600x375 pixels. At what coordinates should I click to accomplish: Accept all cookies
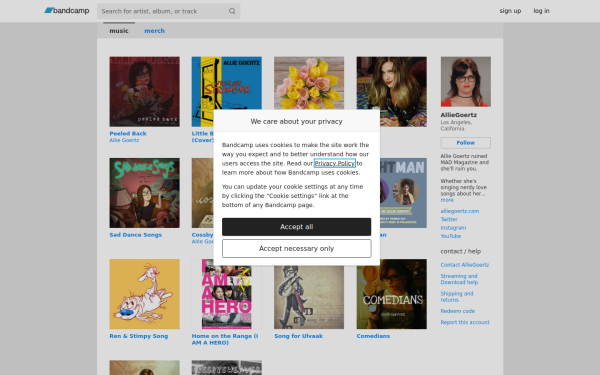tap(297, 227)
